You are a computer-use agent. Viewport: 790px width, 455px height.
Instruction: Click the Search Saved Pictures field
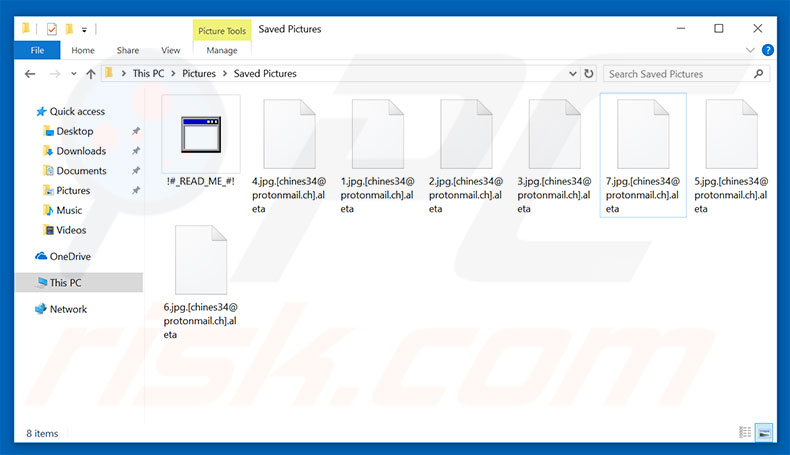686,74
